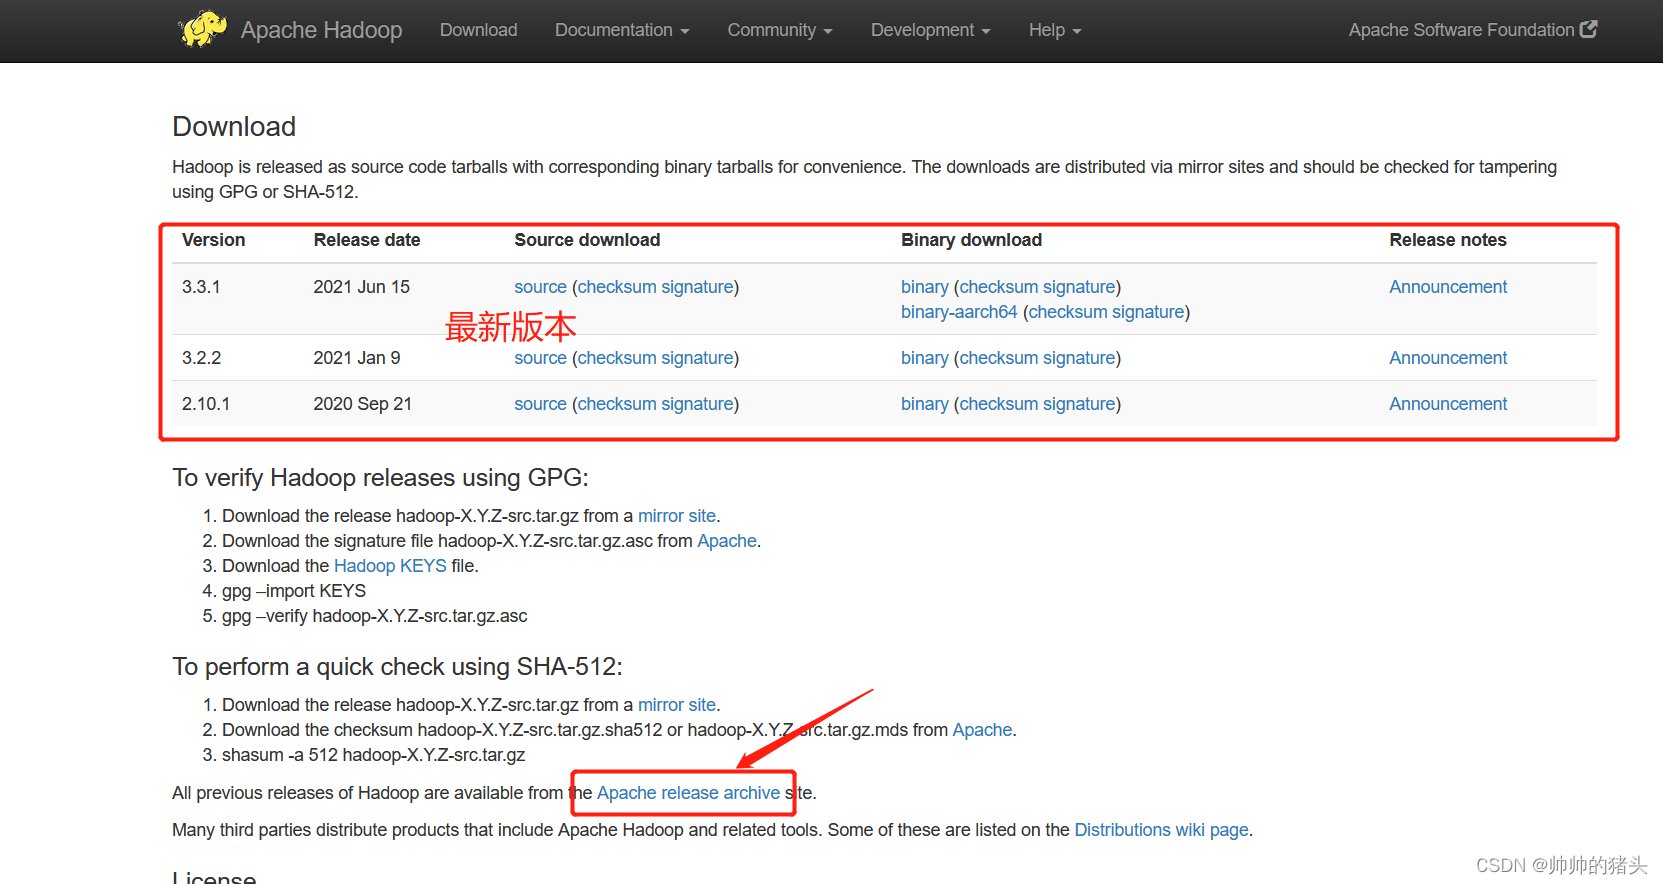Select the release date 2020 Sep 21
The image size is (1663, 884).
(x=363, y=404)
